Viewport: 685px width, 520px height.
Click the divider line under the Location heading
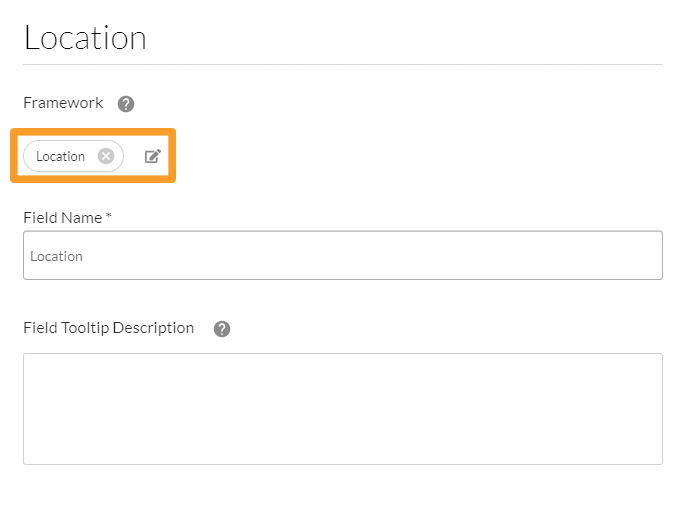(x=342, y=64)
